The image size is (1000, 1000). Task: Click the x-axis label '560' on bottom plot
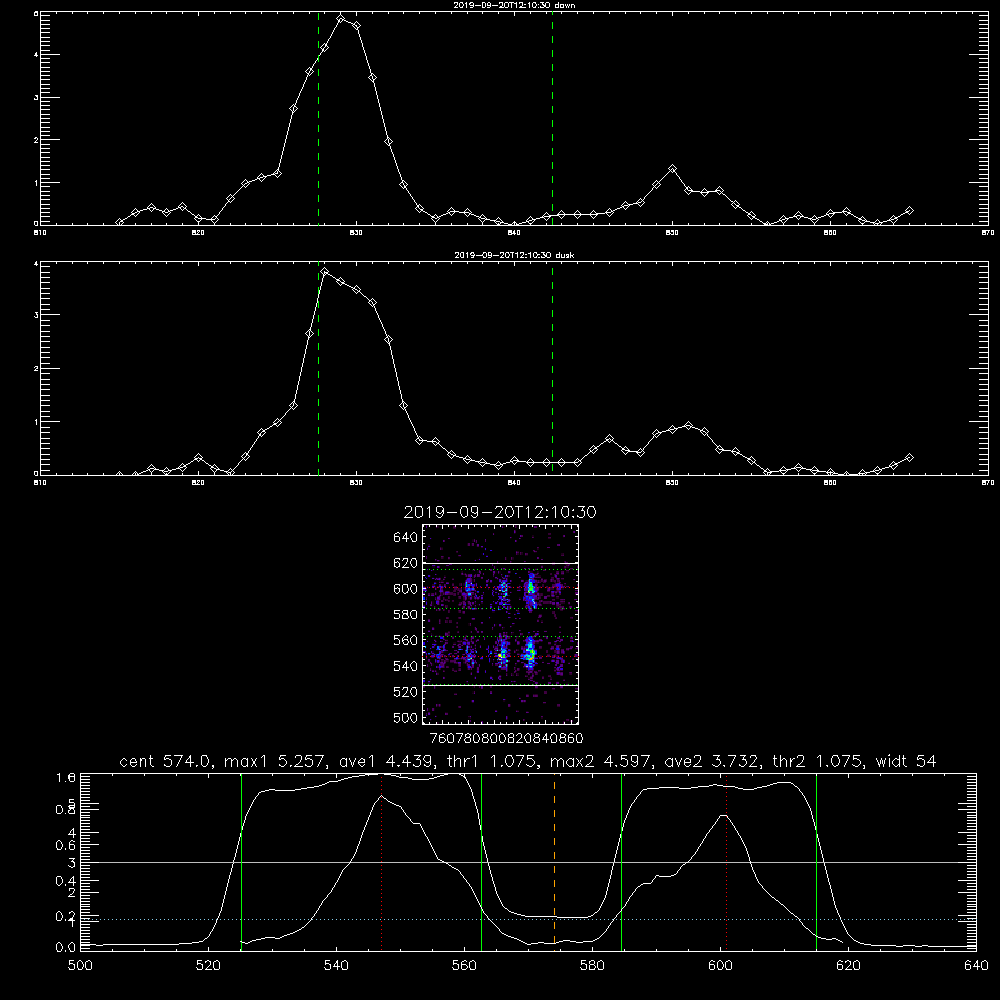[x=464, y=966]
